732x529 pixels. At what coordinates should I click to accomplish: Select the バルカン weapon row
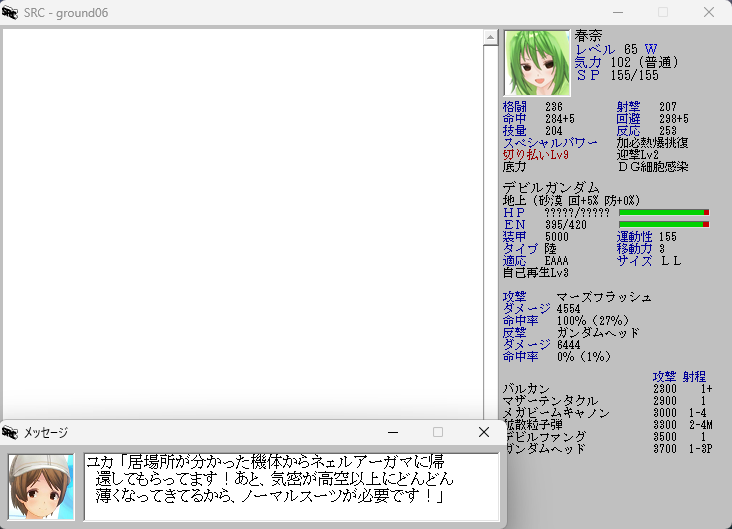[608, 389]
